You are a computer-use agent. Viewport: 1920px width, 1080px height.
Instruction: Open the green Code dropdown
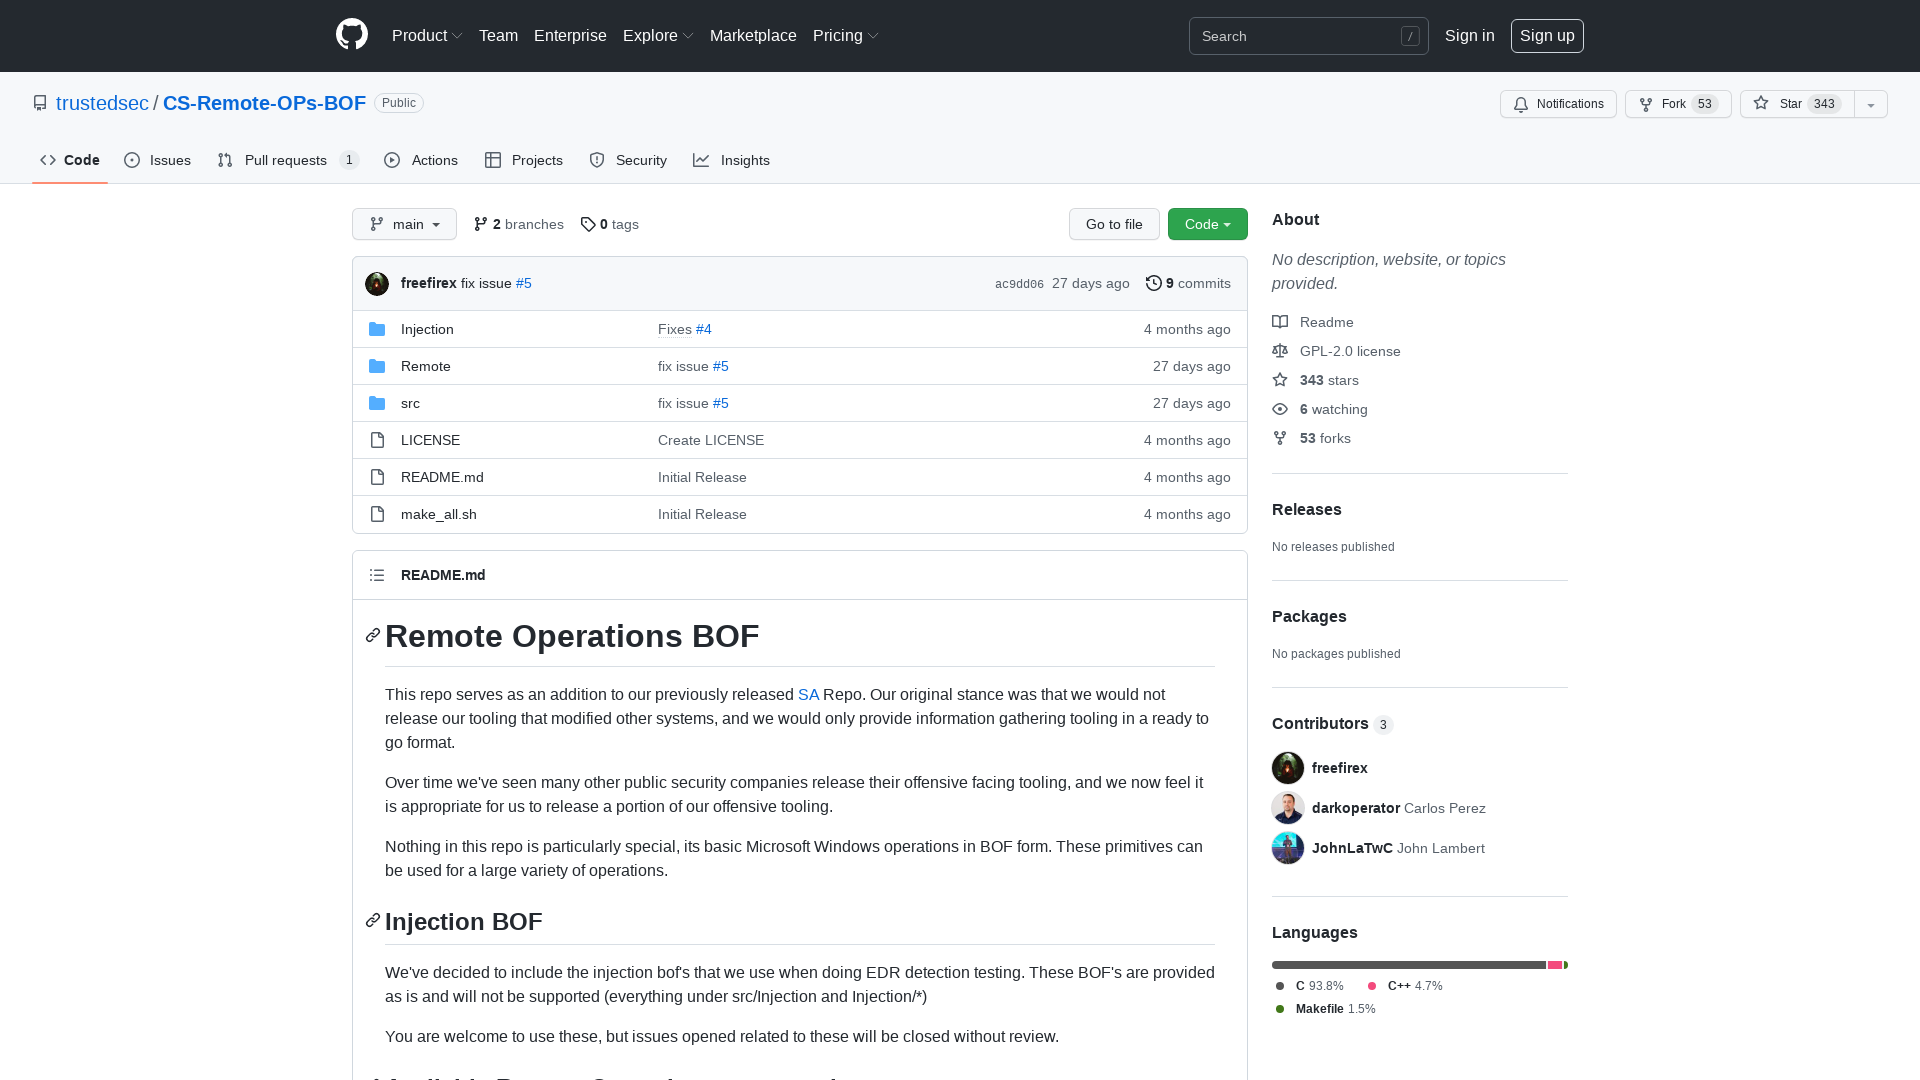tap(1208, 224)
